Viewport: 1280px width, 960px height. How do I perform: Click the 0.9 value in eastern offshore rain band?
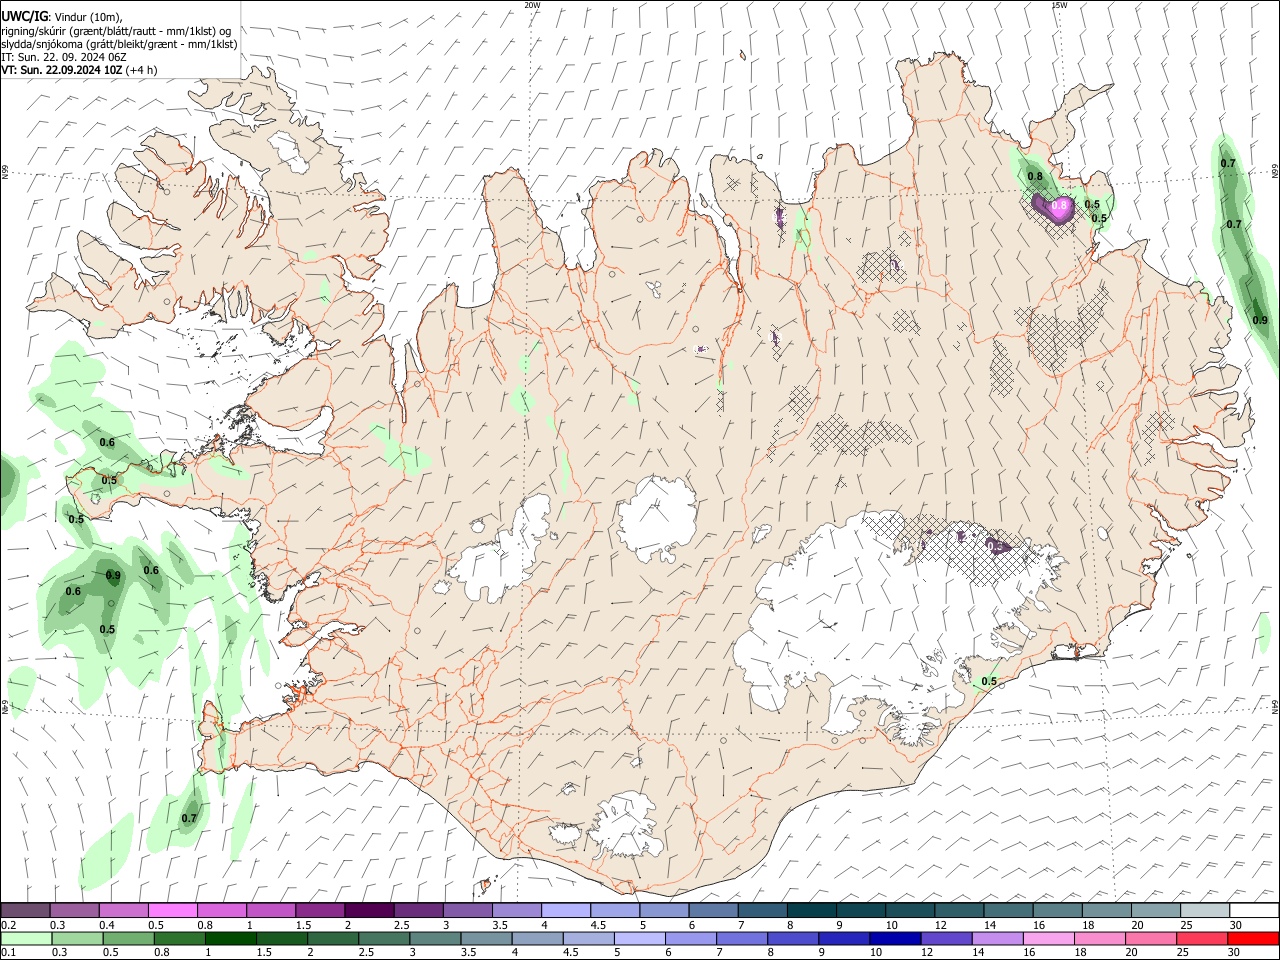[1260, 320]
